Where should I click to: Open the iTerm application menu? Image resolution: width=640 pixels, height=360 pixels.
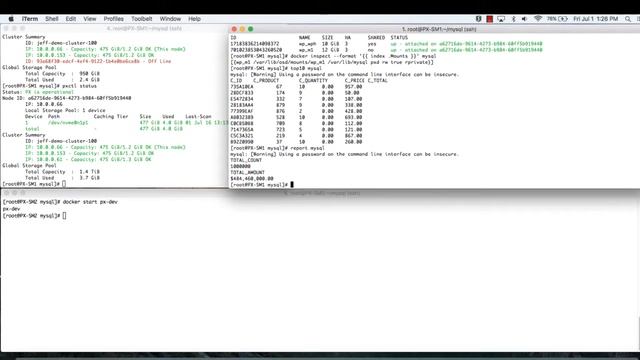pos(30,19)
